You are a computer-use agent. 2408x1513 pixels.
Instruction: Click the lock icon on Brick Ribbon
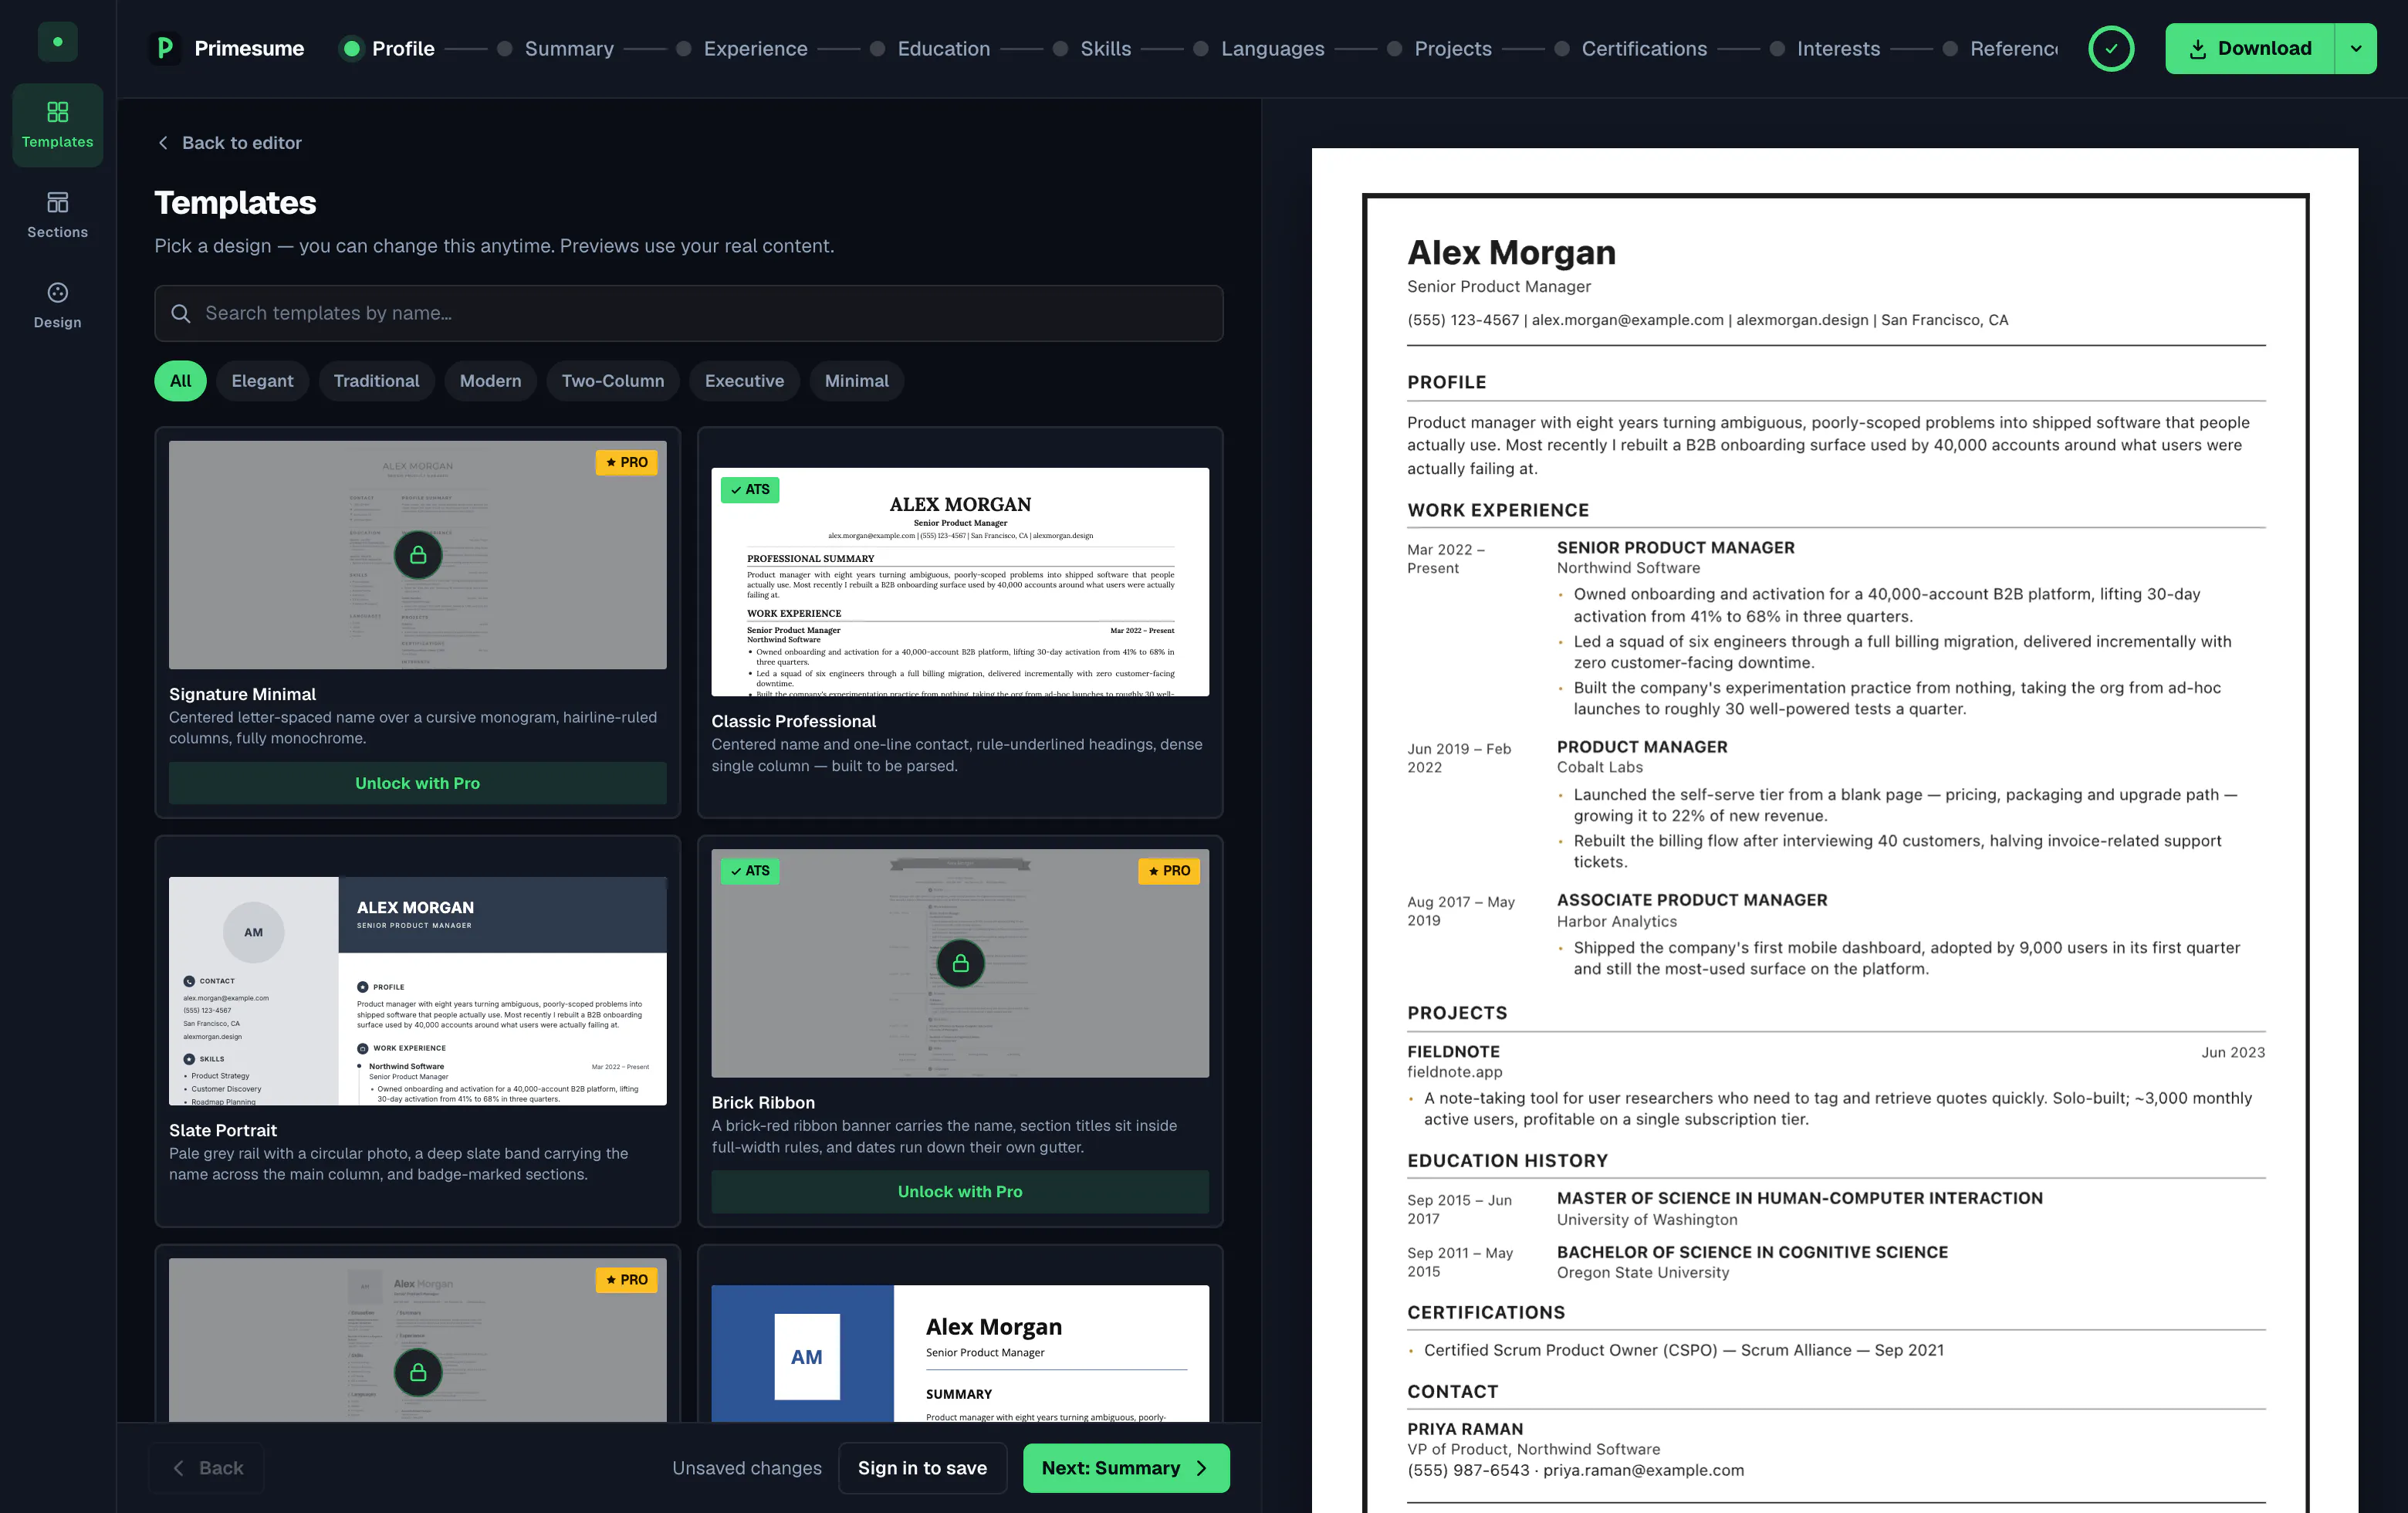click(960, 963)
